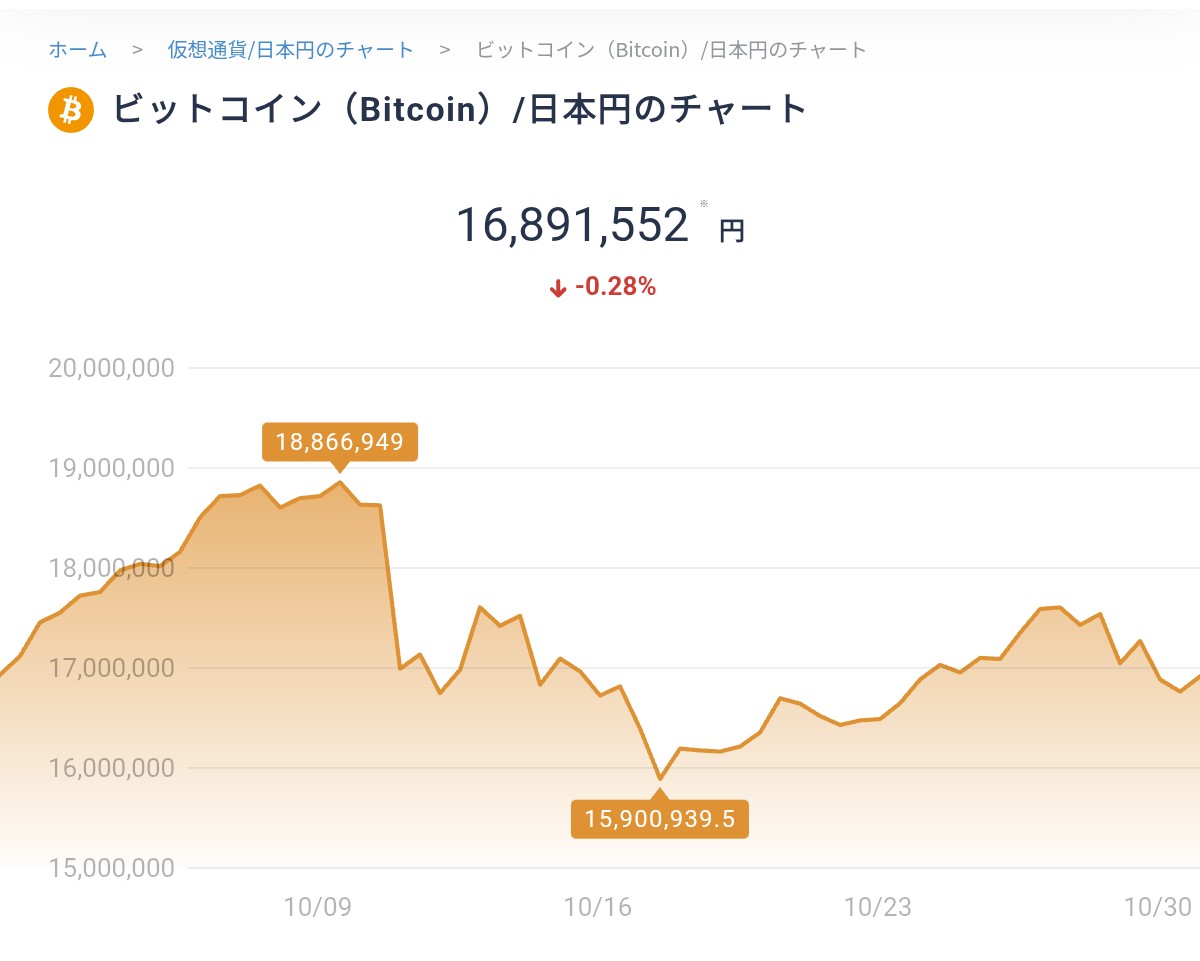
Task: Click the 18,866,949 high price label
Action: pos(340,442)
